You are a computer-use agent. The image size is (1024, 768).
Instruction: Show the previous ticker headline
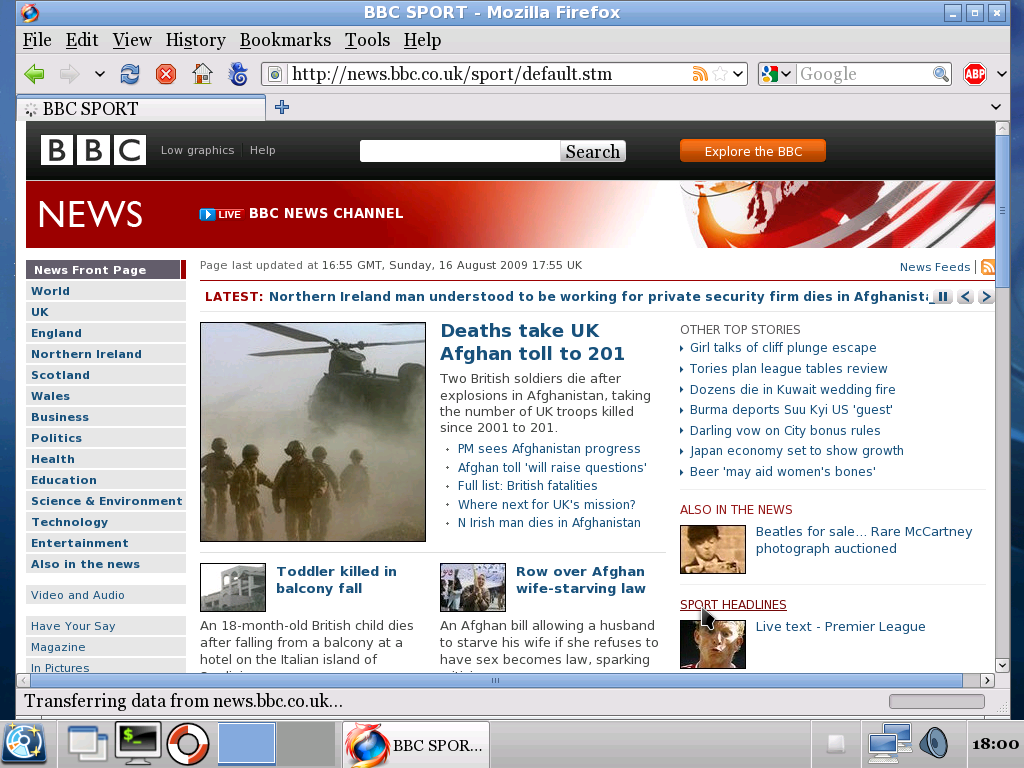pos(965,296)
